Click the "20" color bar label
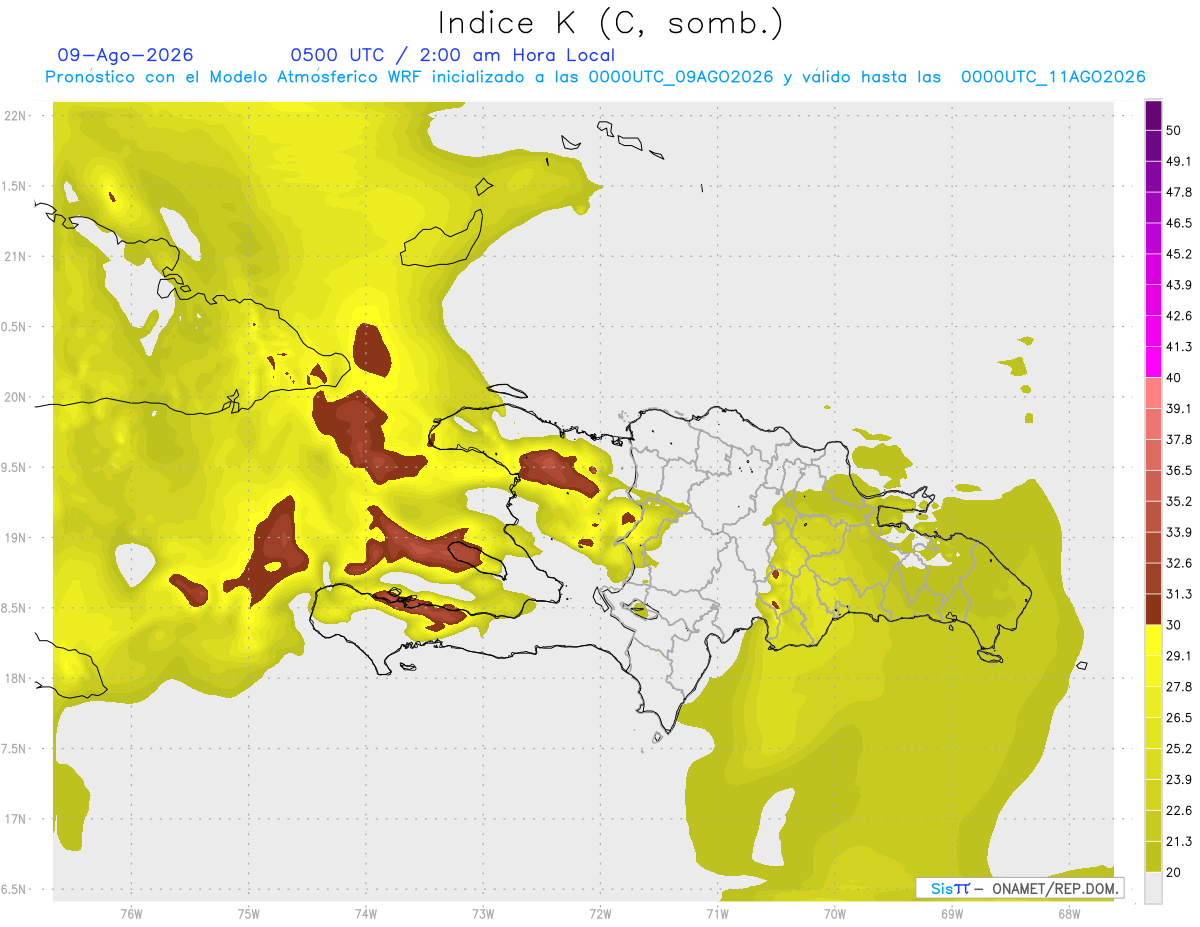The height and width of the screenshot is (927, 1200). tap(1173, 871)
